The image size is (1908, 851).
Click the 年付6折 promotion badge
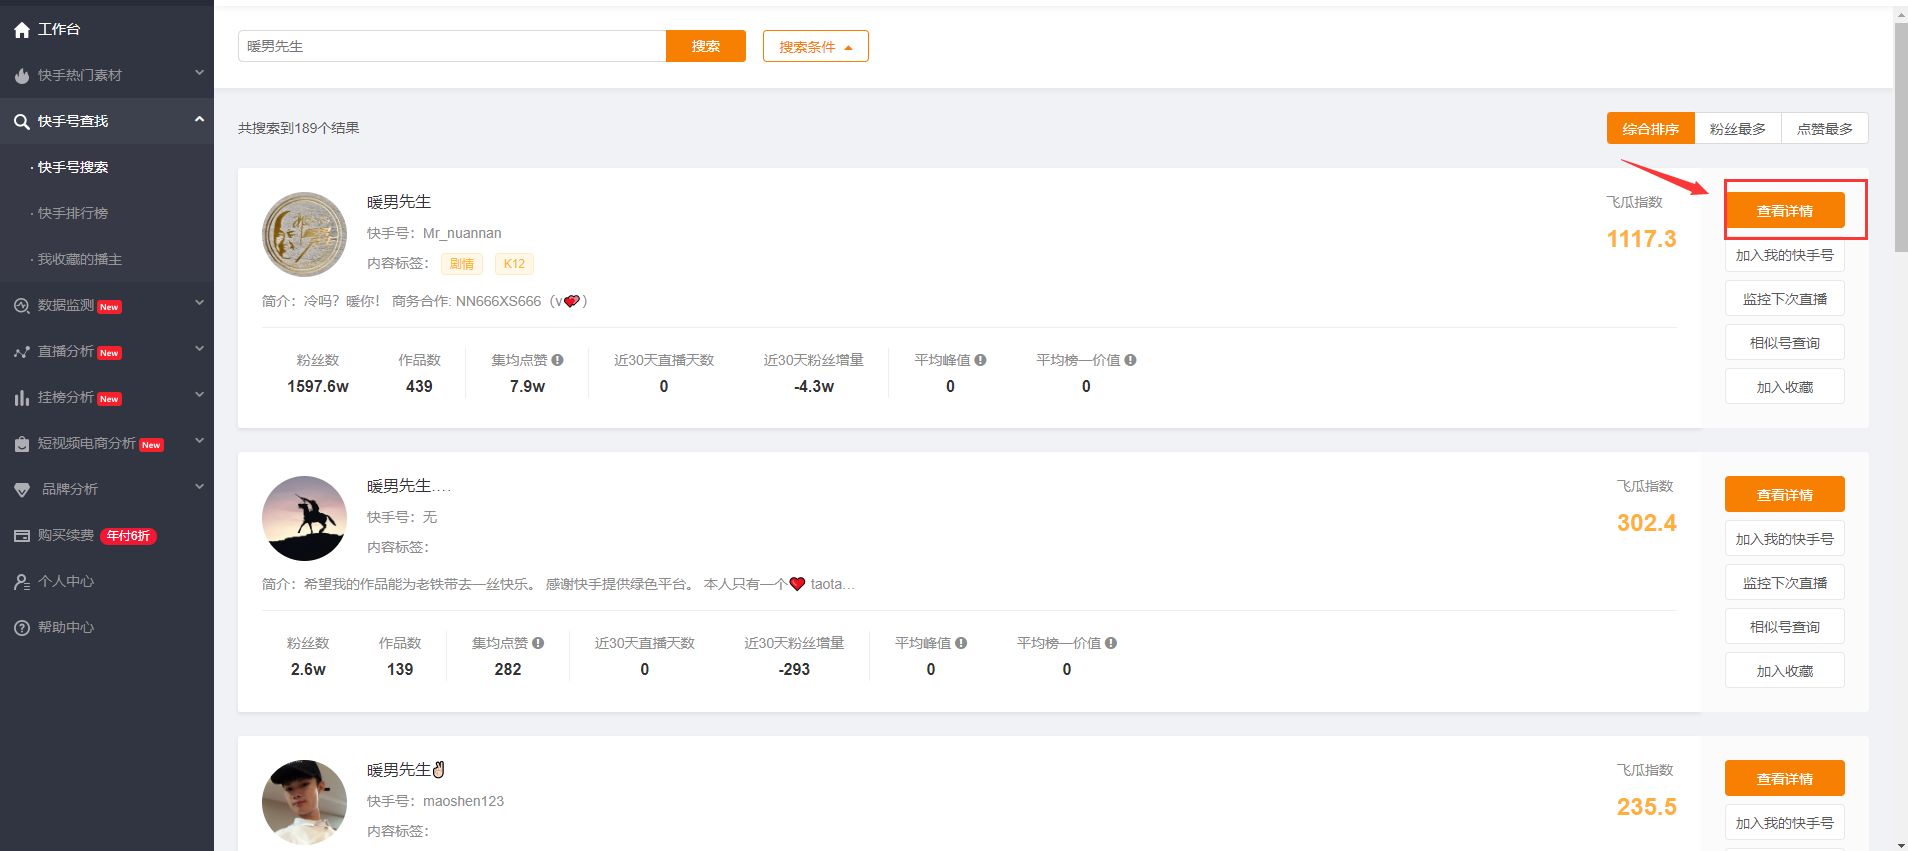point(129,536)
